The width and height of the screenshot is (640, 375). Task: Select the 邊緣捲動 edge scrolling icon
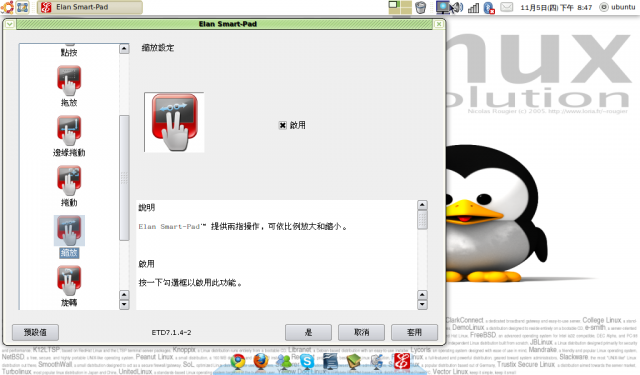69,130
